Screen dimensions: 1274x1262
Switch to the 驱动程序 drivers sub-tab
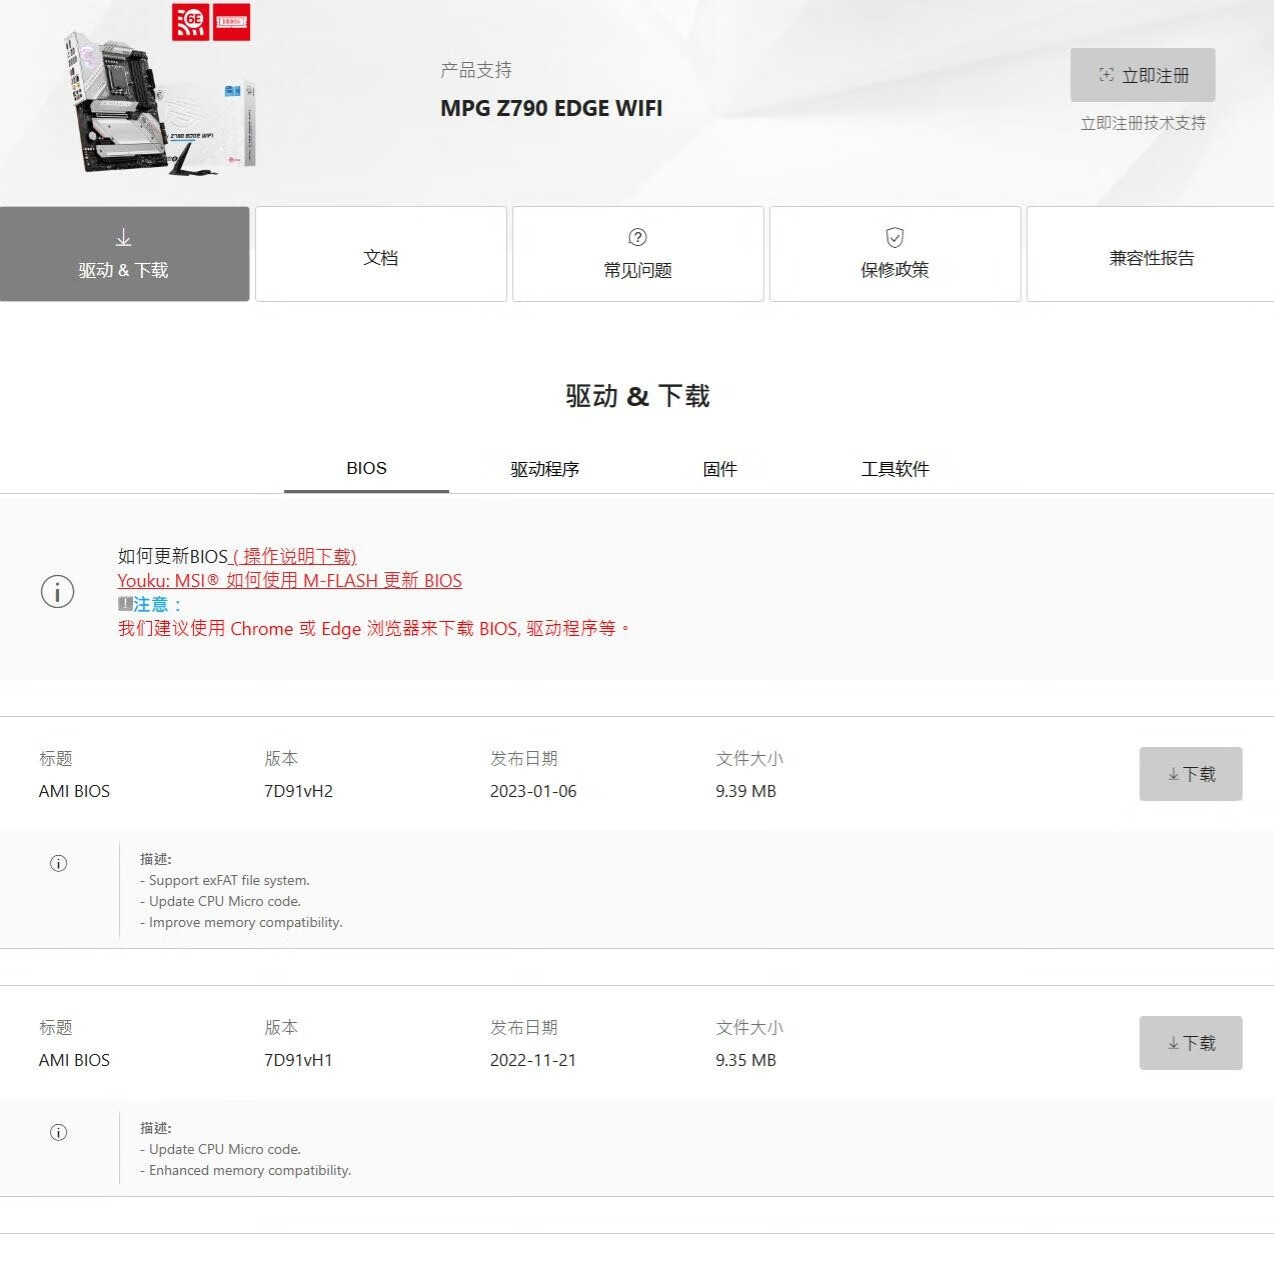click(x=545, y=469)
